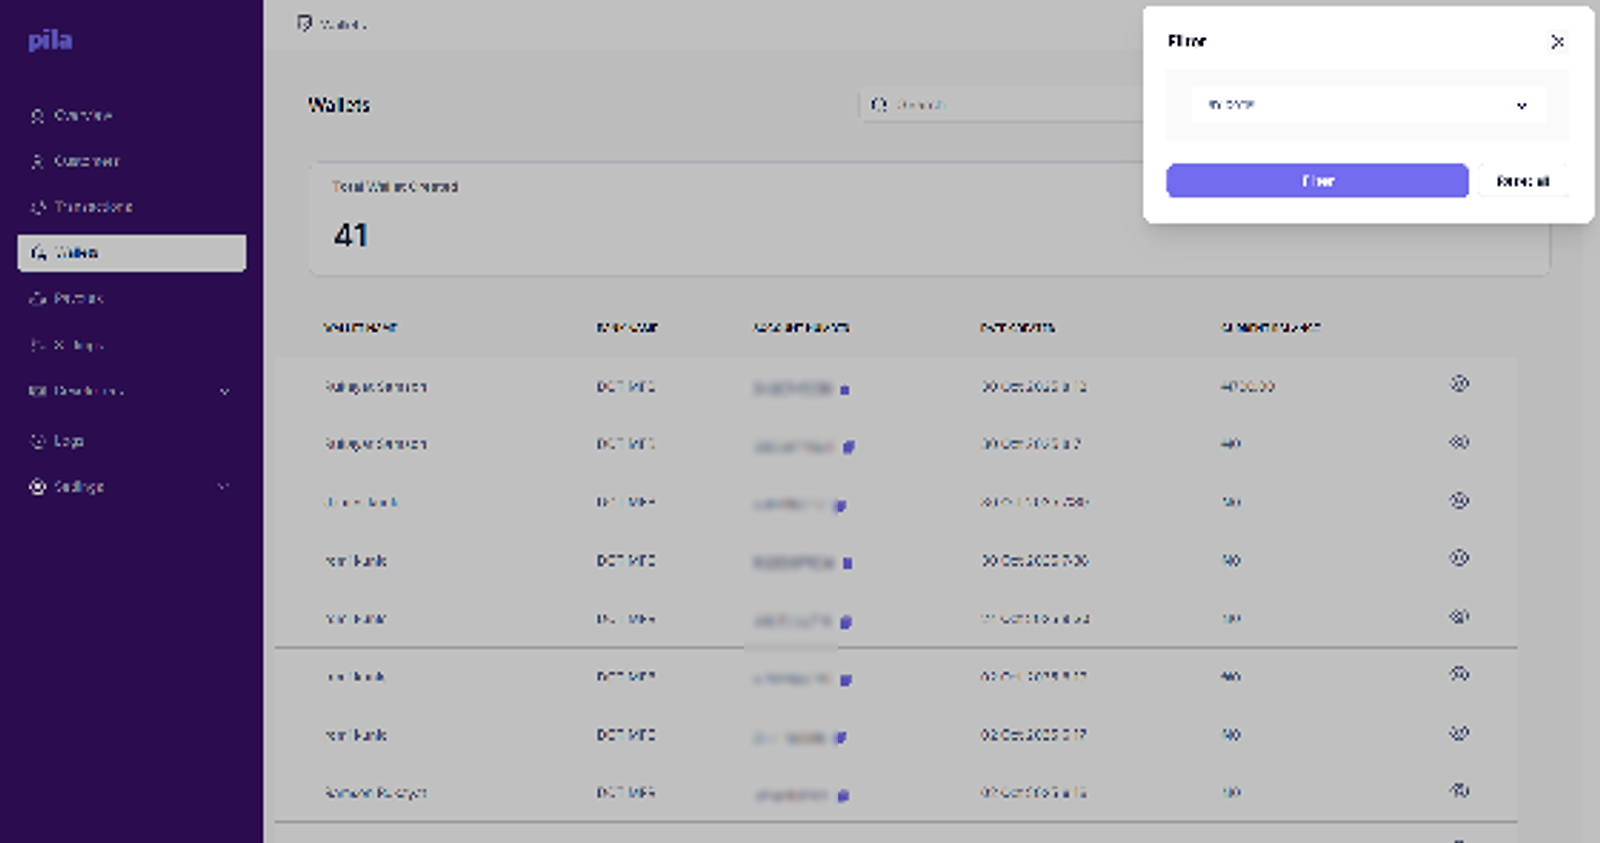
Task: Close the Filter popup with the X
Action: (1557, 42)
